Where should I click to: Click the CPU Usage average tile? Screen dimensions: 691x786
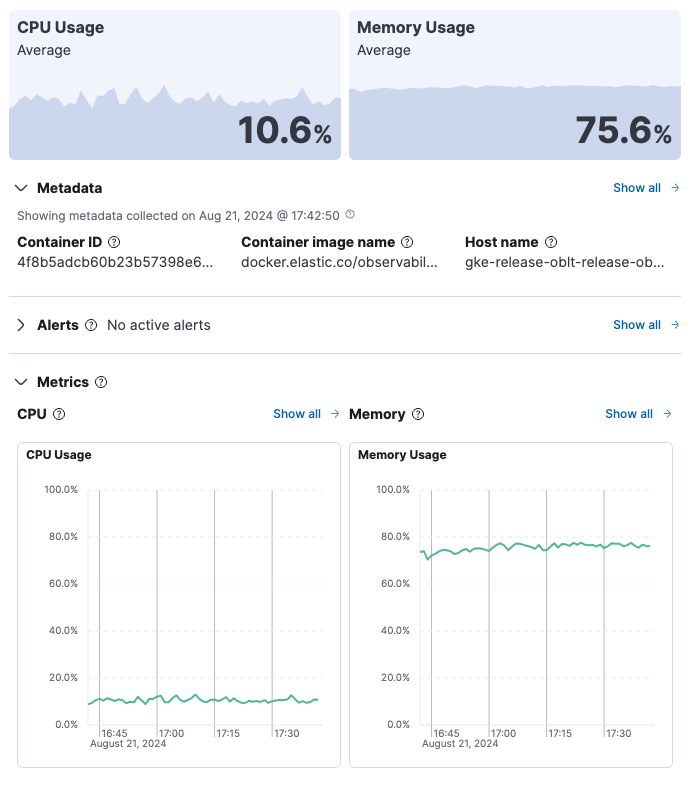[175, 85]
